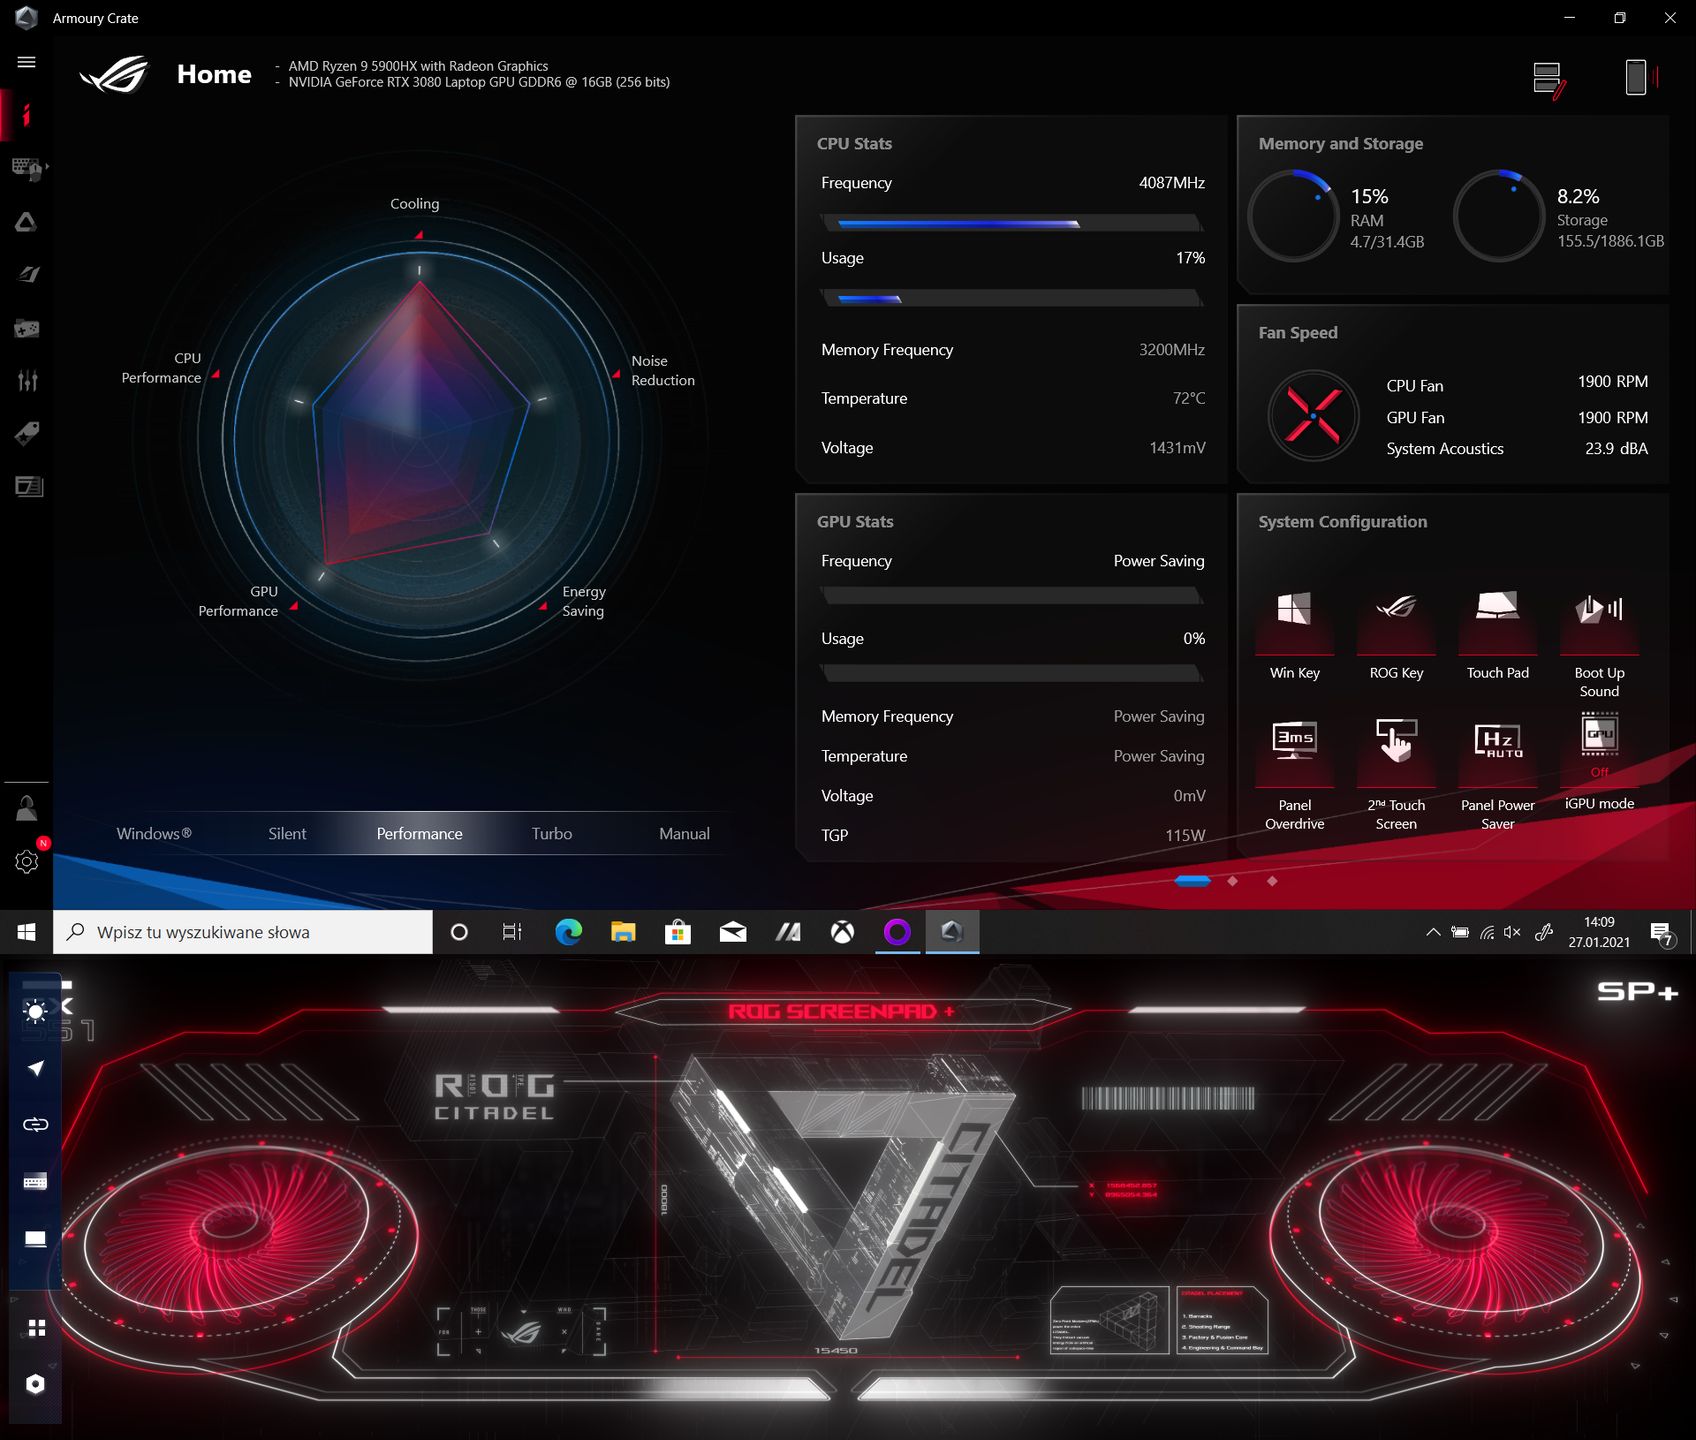Click the ScreenPad display monitor icon
Screen dimensions: 1696x1440
35,1239
